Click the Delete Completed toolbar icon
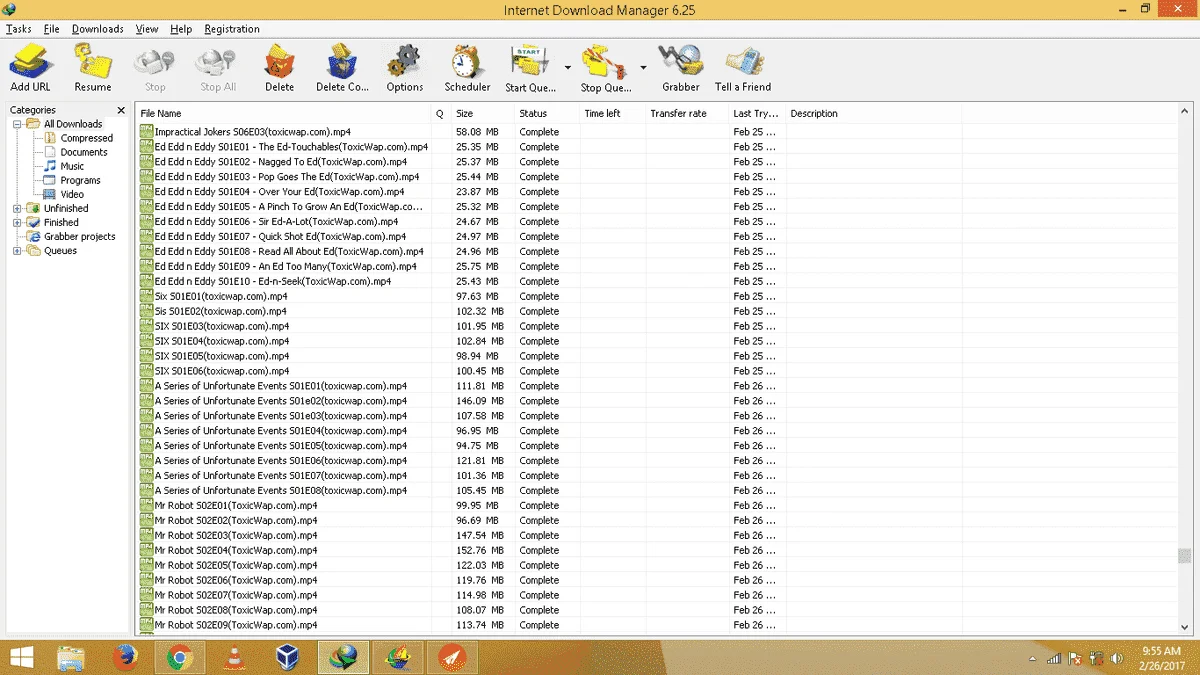The height and width of the screenshot is (675, 1200). (343, 68)
